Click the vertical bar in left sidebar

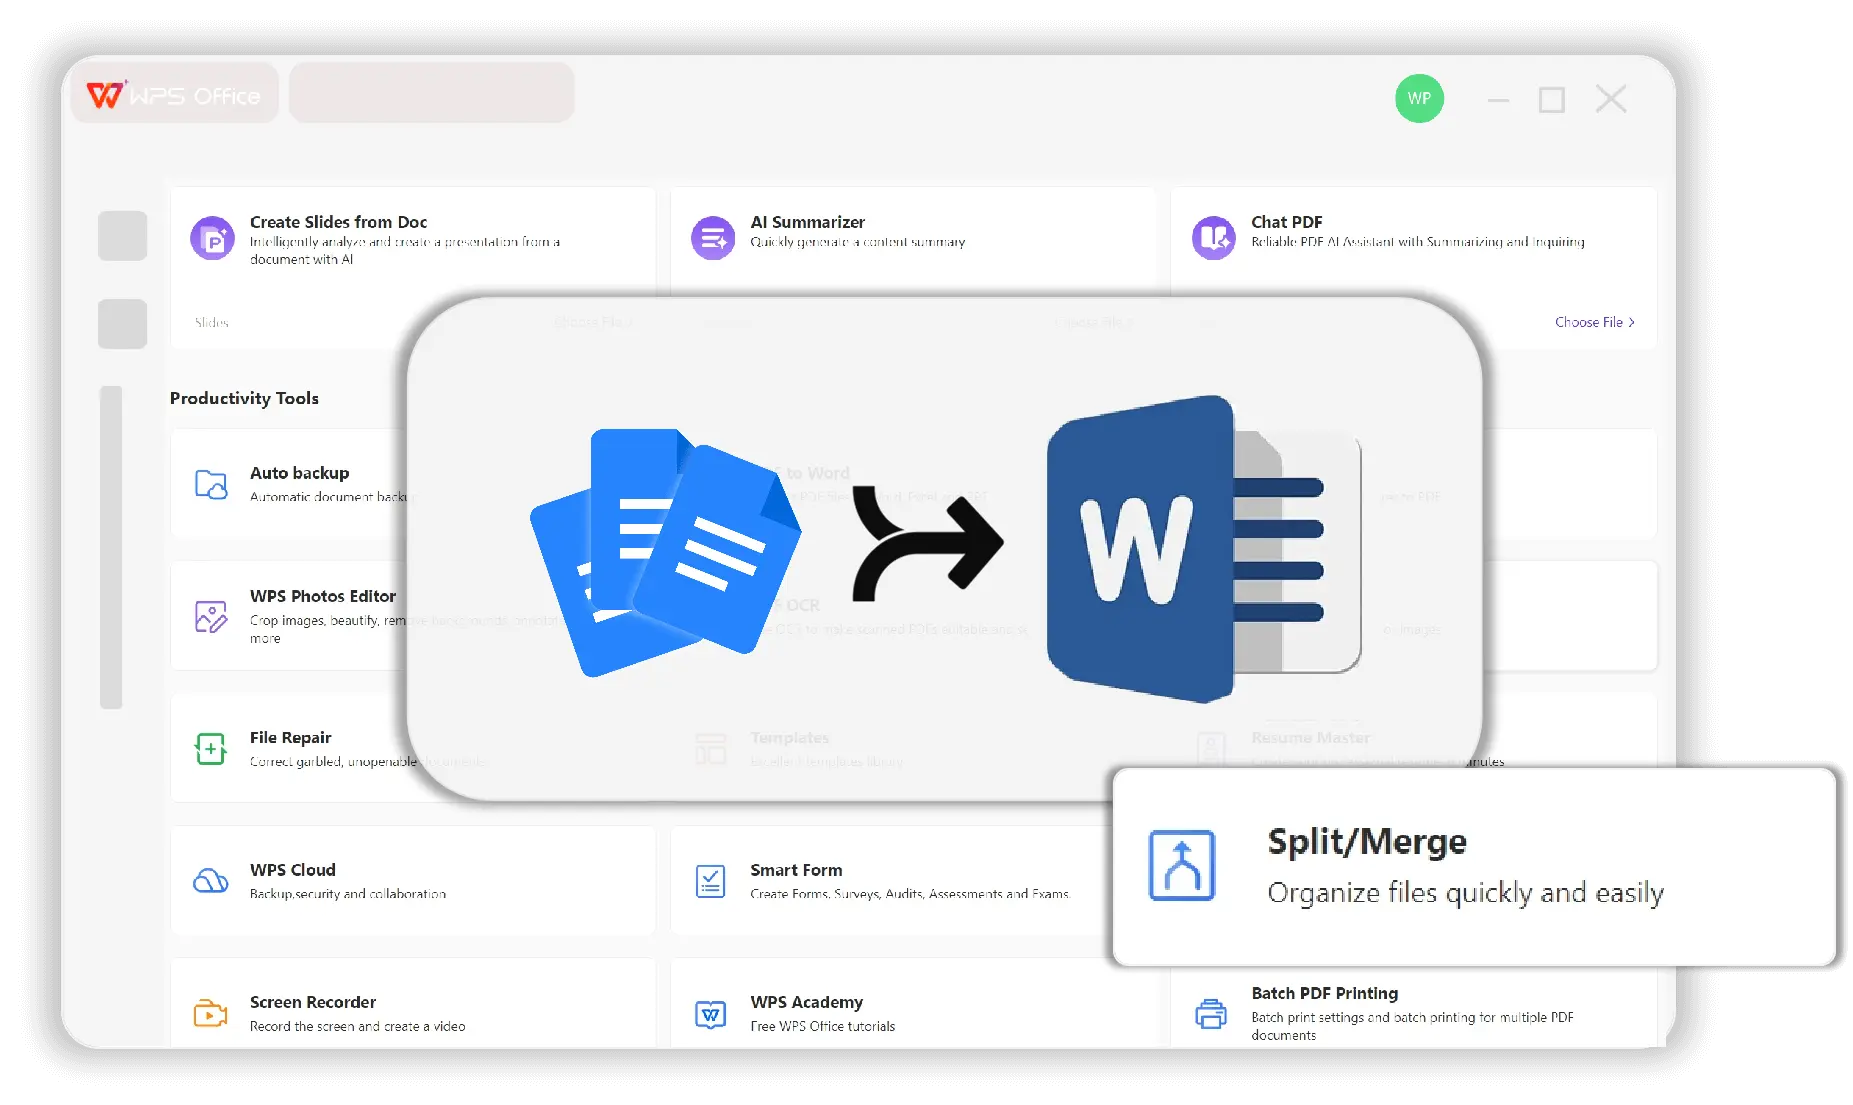[x=111, y=547]
